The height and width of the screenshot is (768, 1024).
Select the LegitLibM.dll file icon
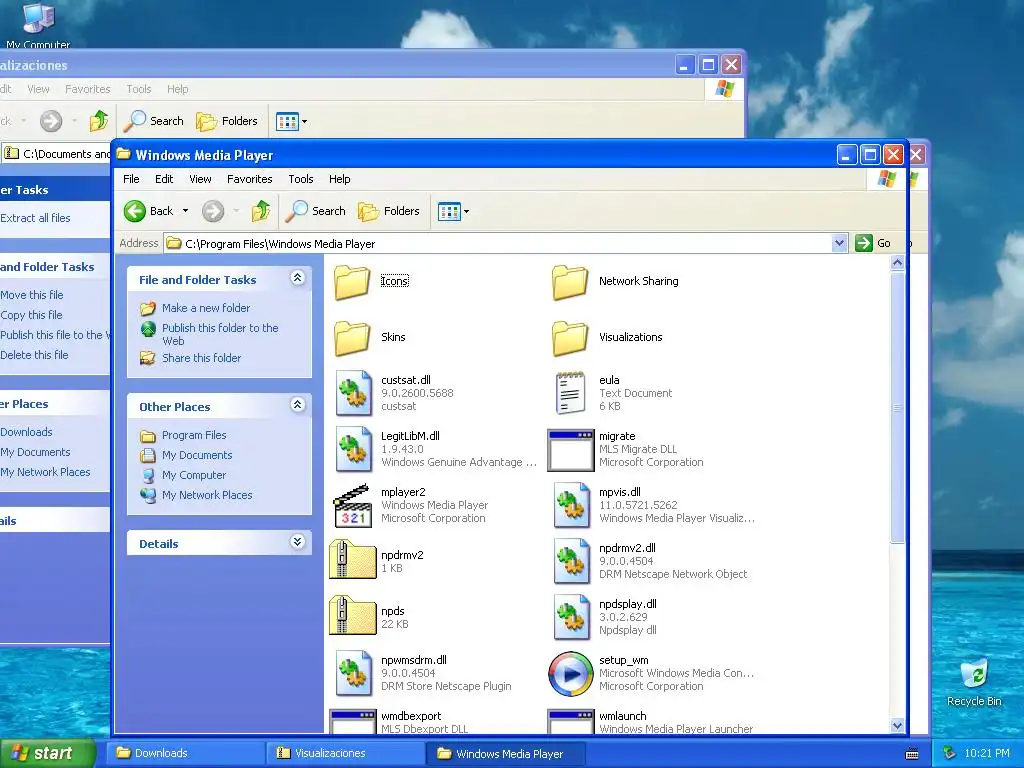(353, 449)
